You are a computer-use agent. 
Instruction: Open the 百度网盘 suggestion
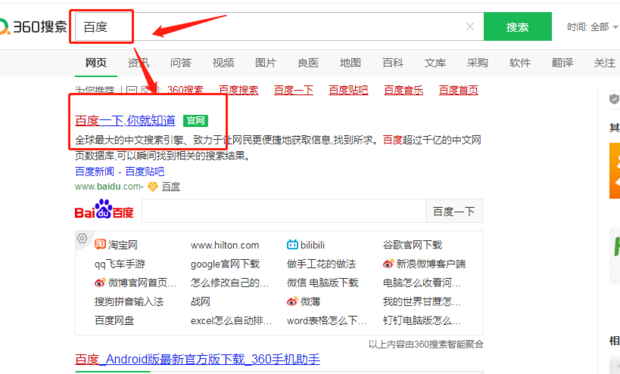(114, 320)
